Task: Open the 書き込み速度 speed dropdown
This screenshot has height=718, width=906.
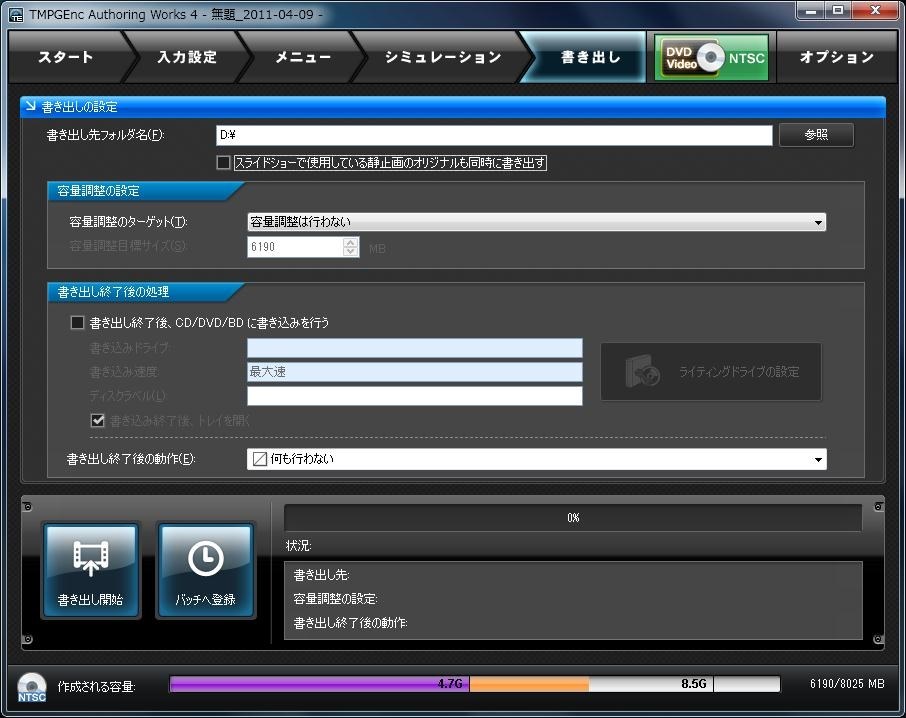Action: pyautogui.click(x=574, y=371)
